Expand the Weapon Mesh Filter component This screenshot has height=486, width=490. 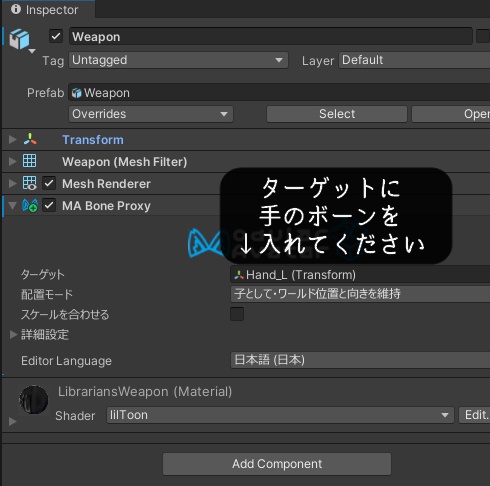[13, 161]
